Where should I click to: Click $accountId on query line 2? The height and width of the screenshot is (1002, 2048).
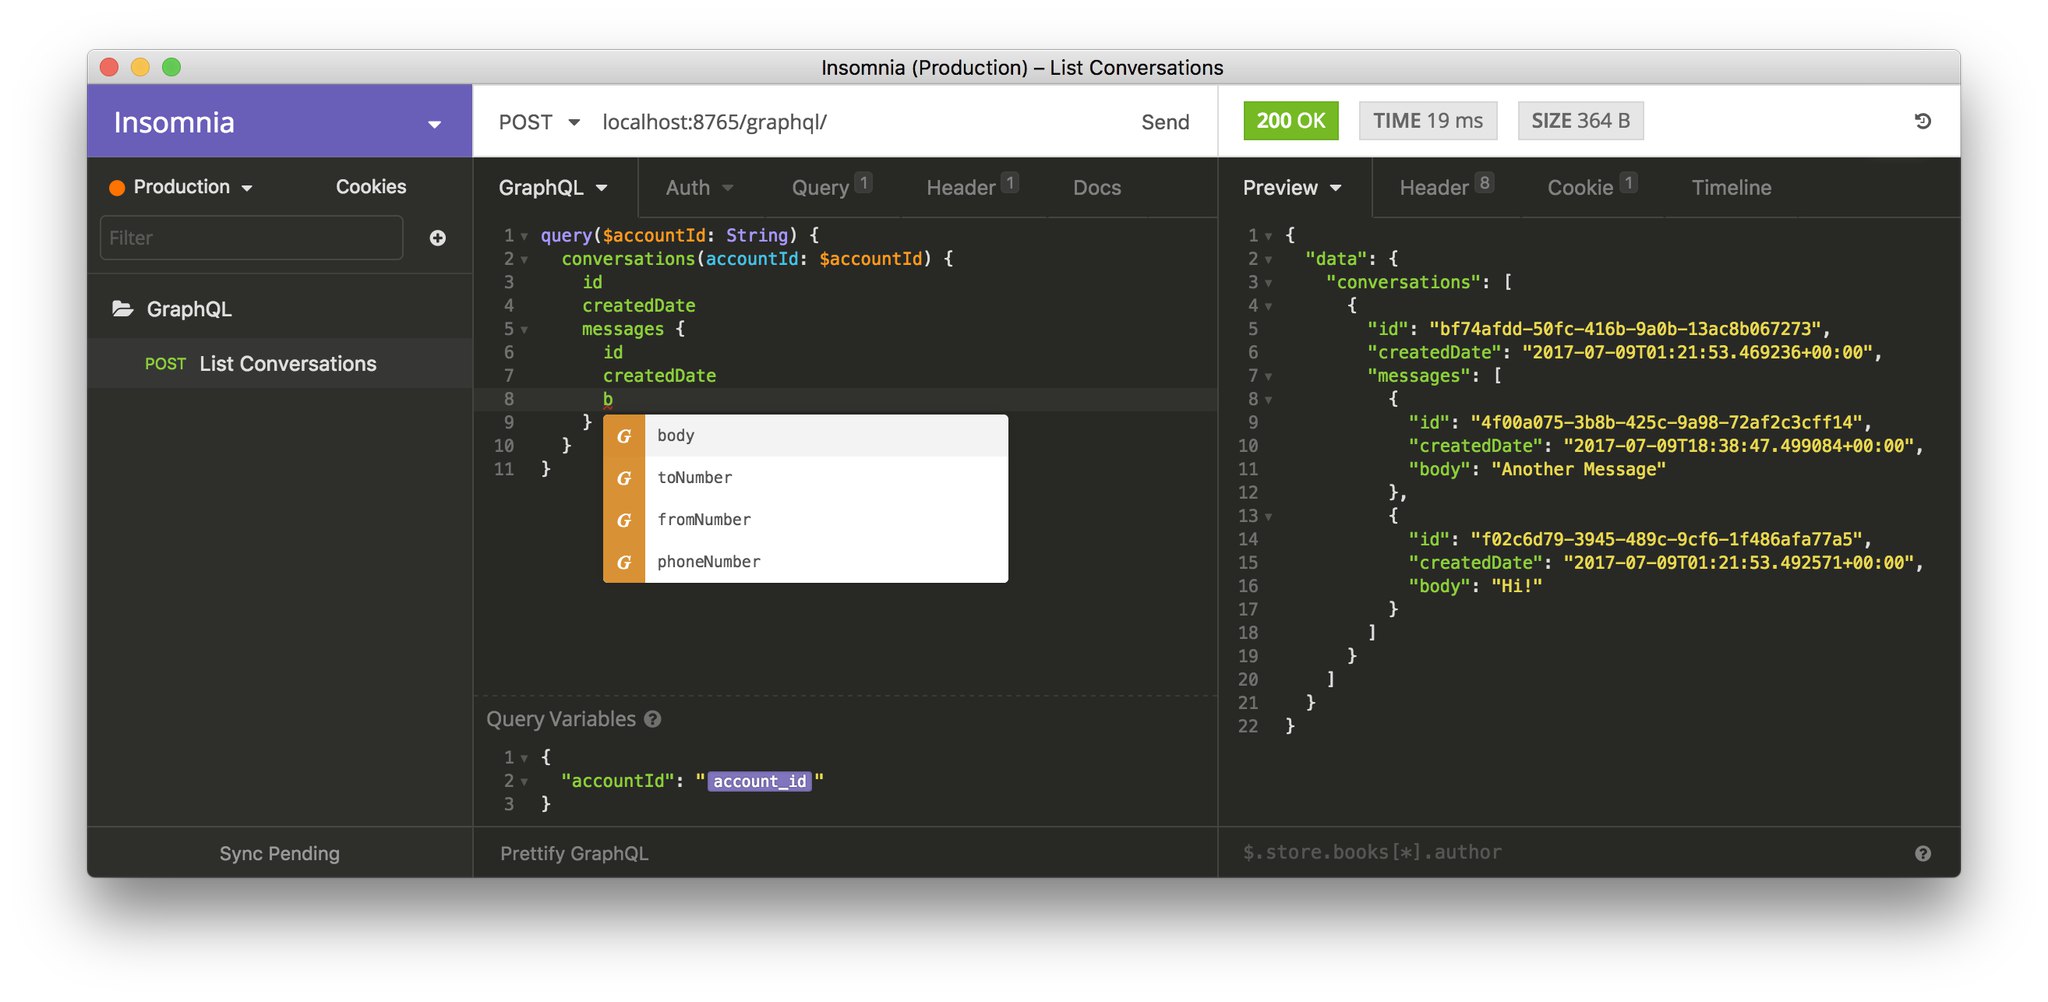870,259
